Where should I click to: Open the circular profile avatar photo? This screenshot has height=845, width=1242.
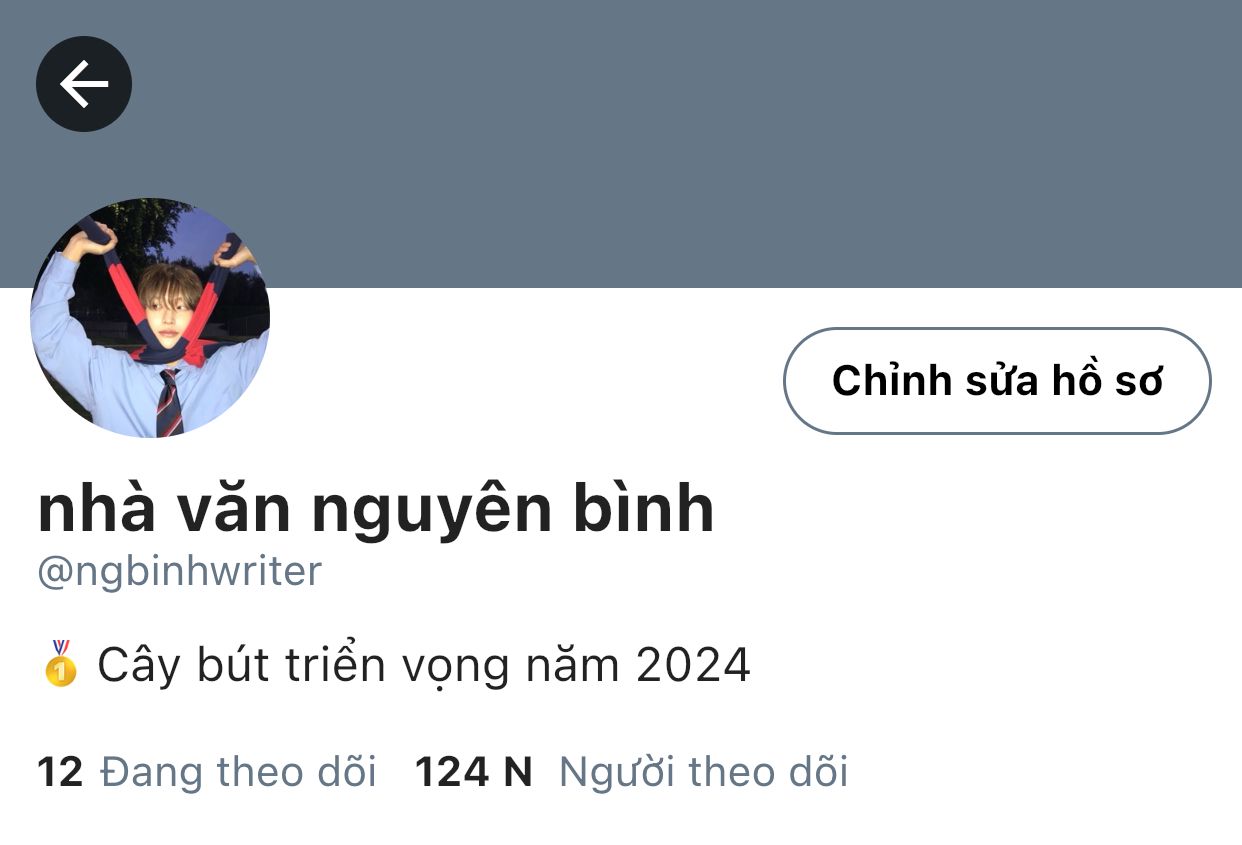click(x=150, y=318)
